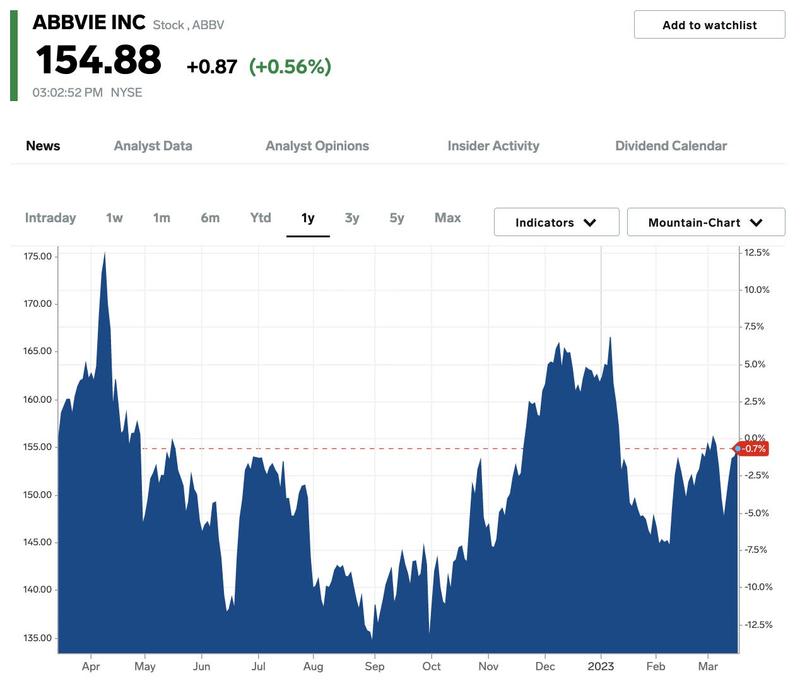Click the 2023 label on x-axis
Image resolution: width=800 pixels, height=688 pixels.
[601, 666]
